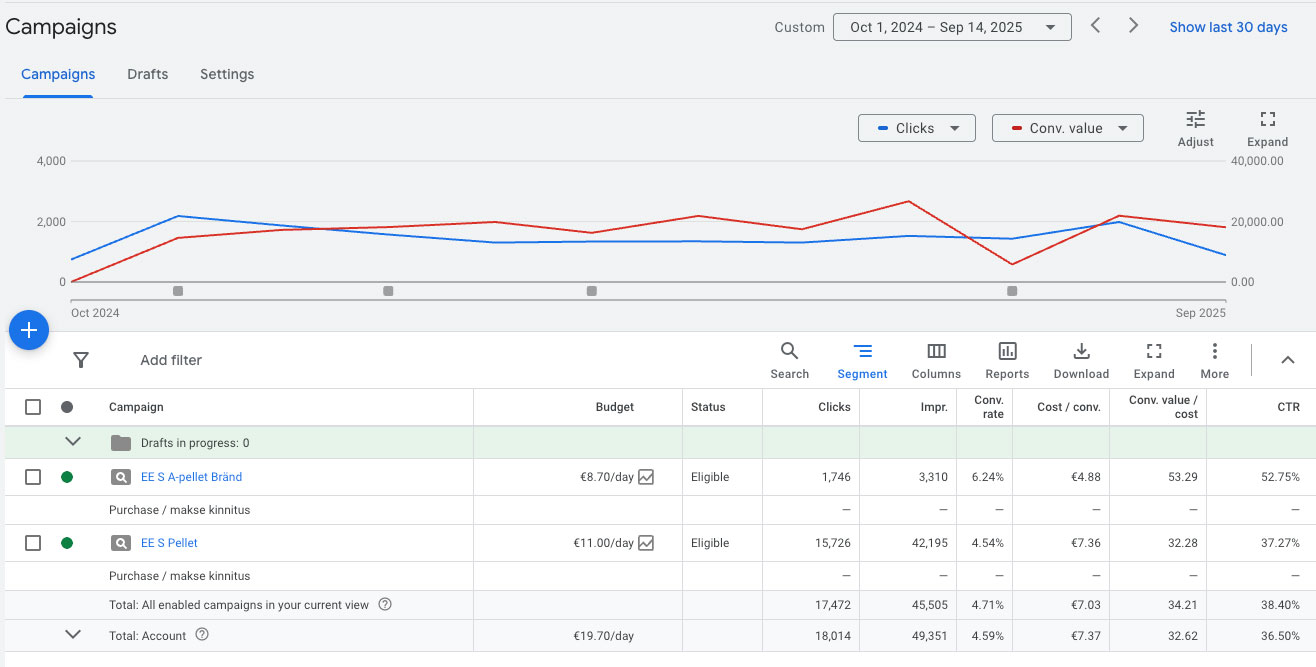
Task: Click the Segment icon
Action: [862, 360]
